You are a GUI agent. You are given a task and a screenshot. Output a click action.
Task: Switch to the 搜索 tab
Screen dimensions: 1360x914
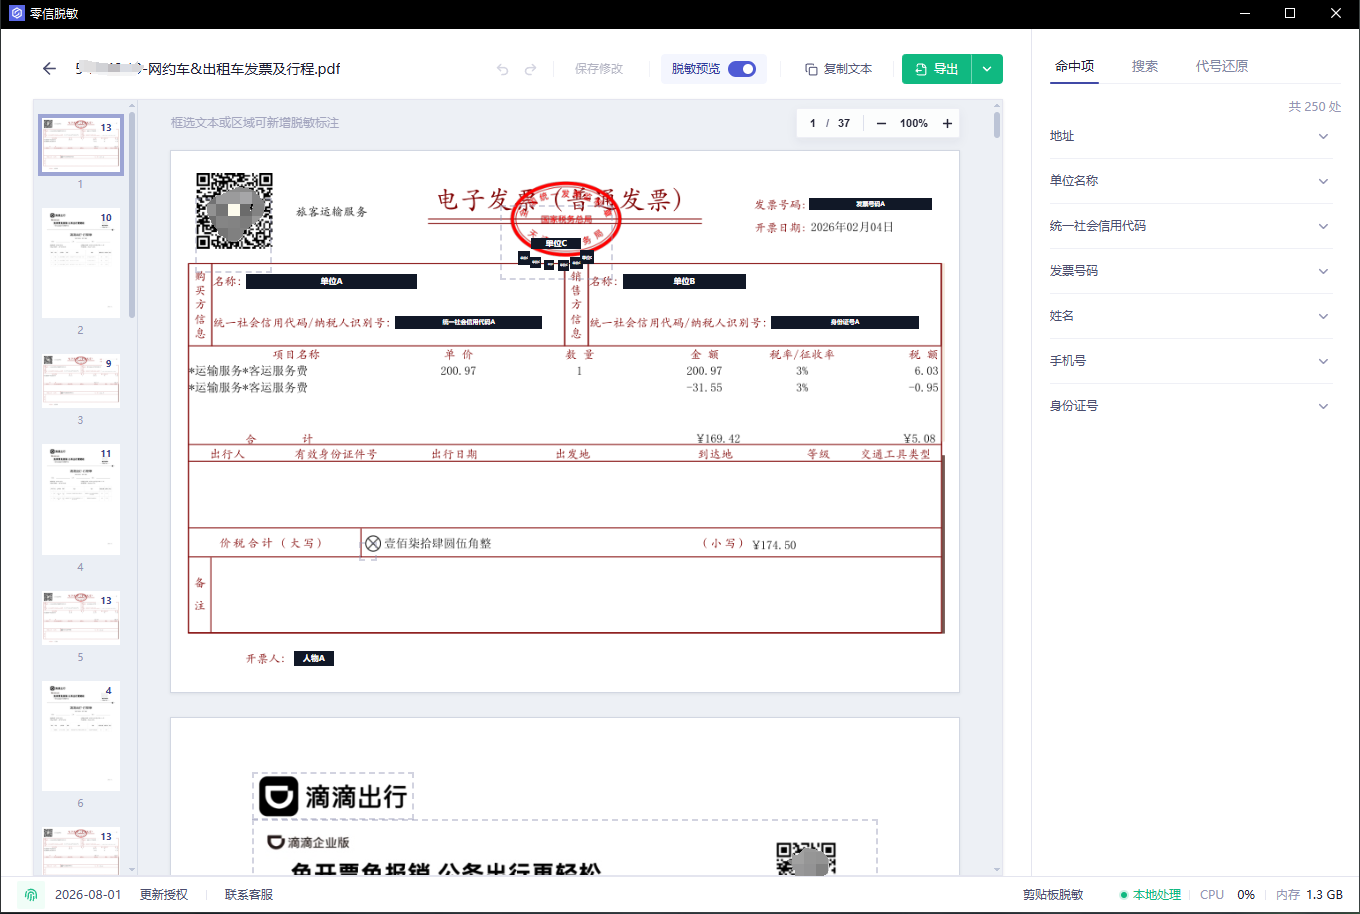(x=1145, y=66)
